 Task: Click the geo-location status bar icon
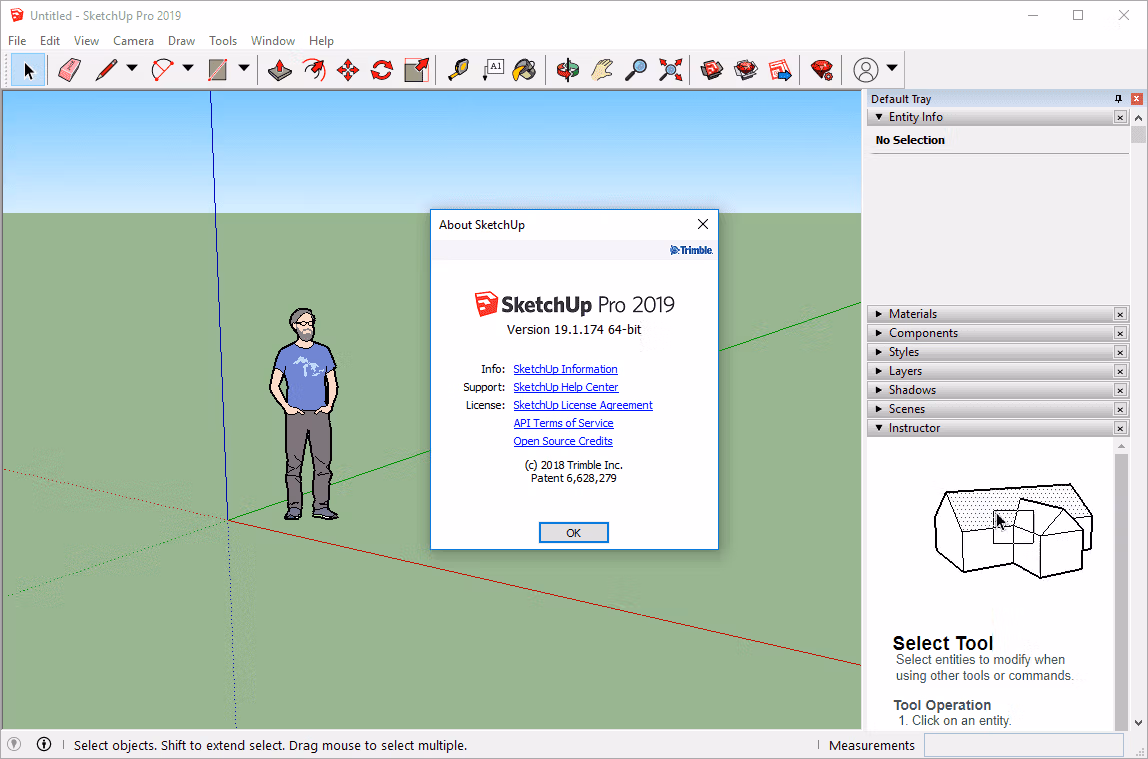[14, 744]
